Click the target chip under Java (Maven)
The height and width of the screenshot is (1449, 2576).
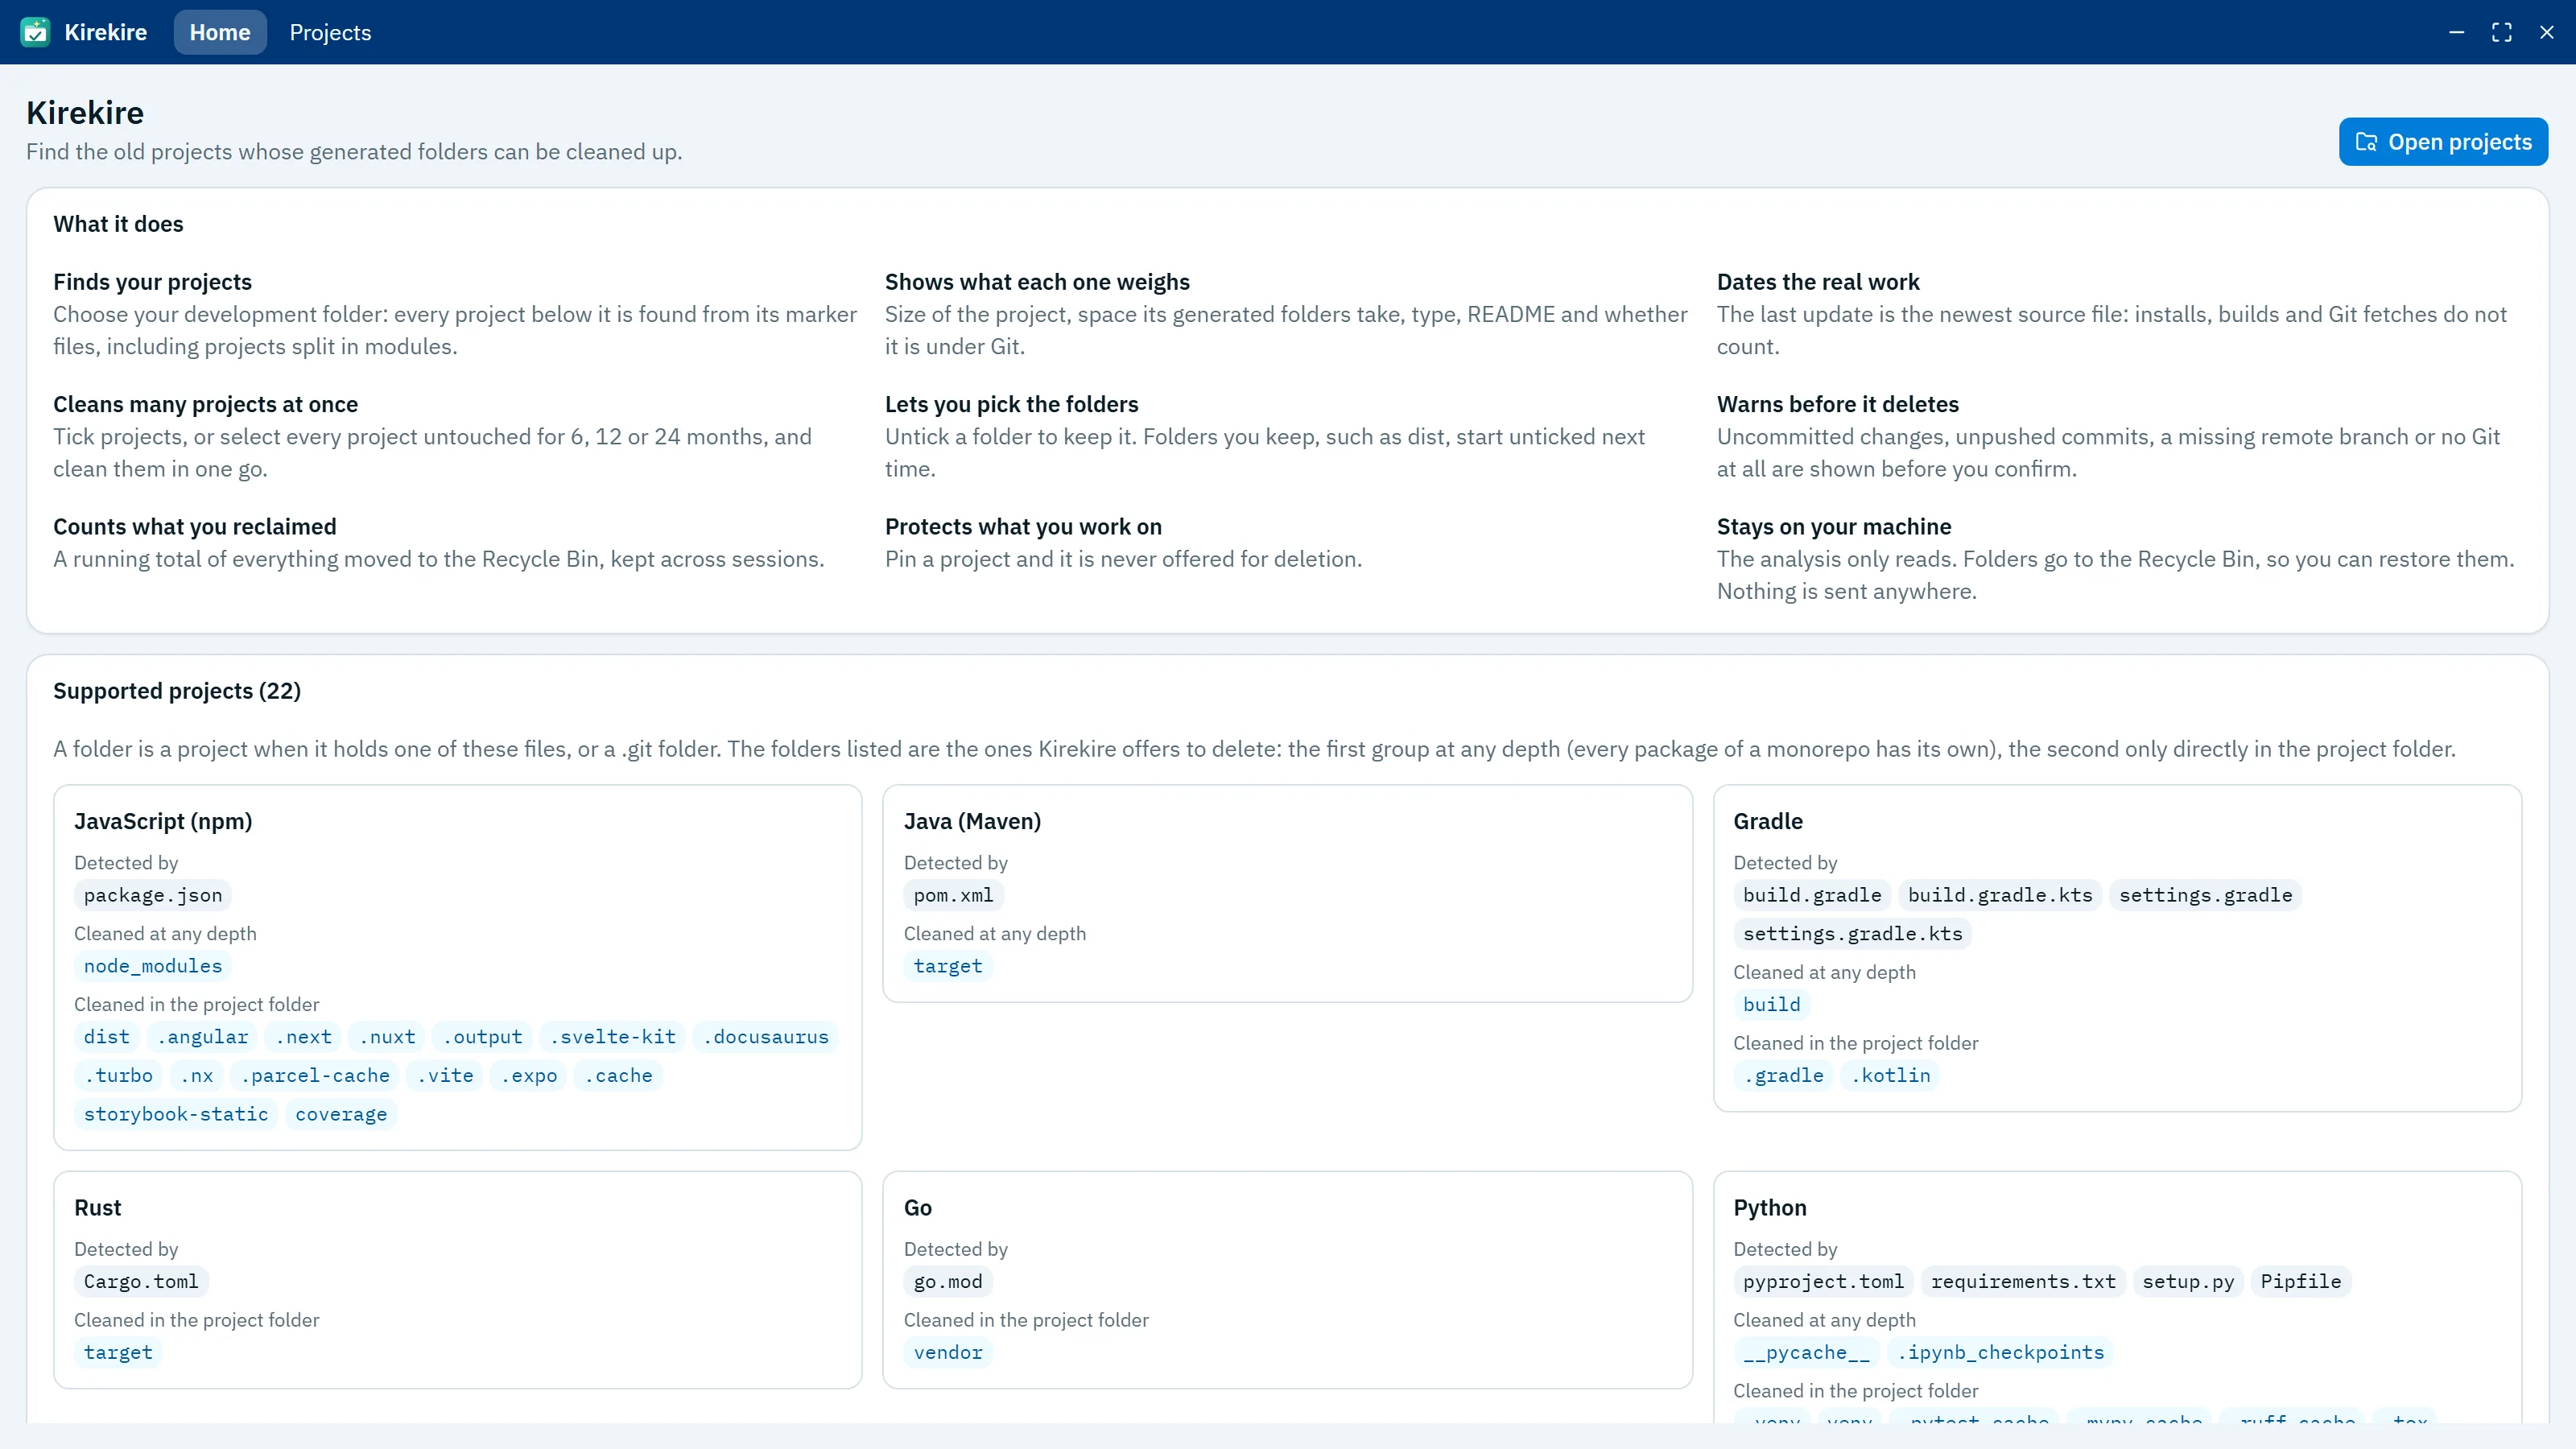947,966
